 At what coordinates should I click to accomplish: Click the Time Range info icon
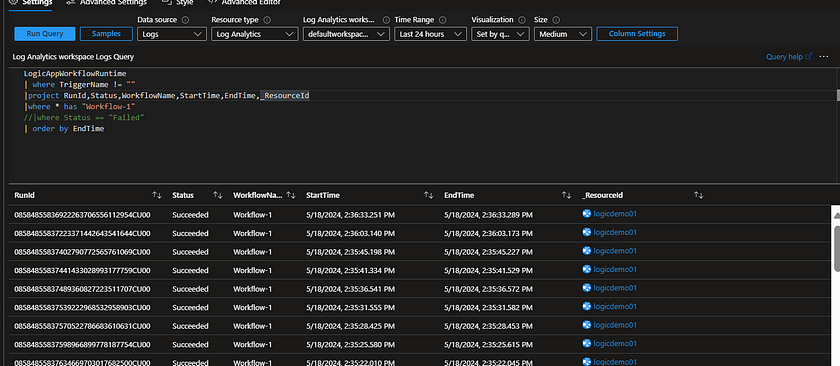click(442, 20)
